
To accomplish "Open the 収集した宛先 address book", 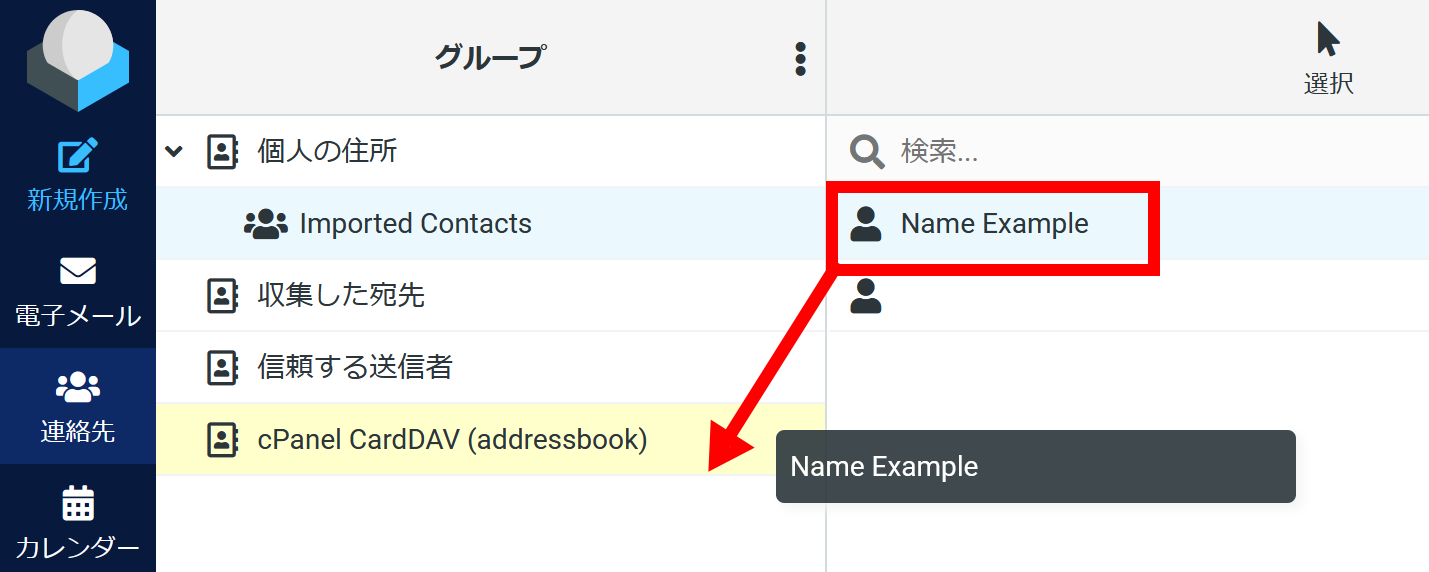I will pos(341,295).
